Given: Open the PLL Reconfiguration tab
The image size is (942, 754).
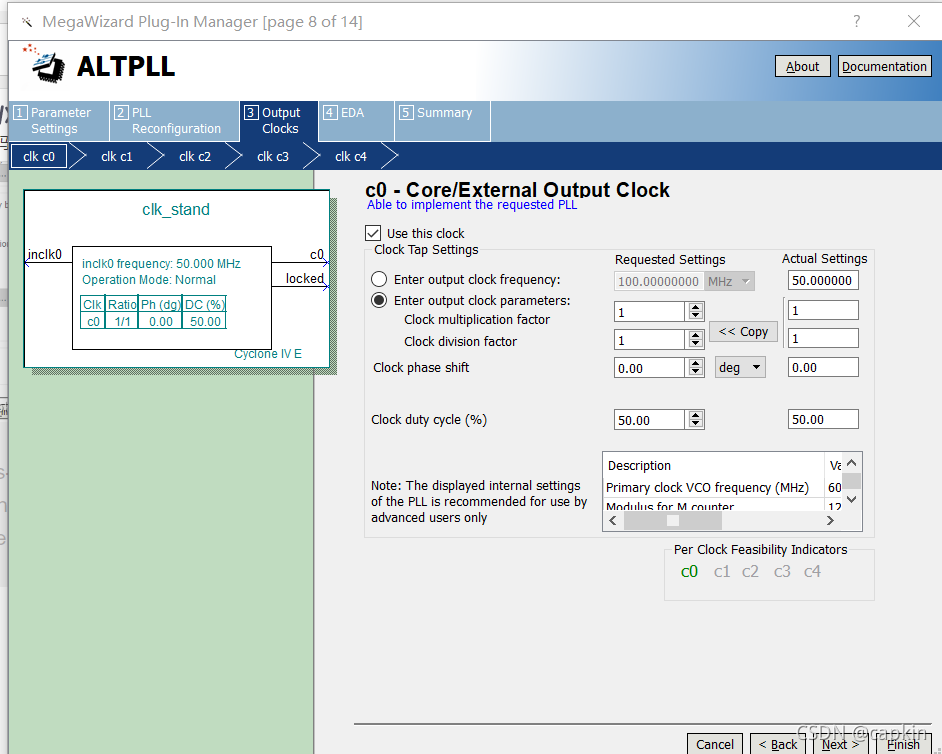Looking at the screenshot, I should click(x=174, y=121).
